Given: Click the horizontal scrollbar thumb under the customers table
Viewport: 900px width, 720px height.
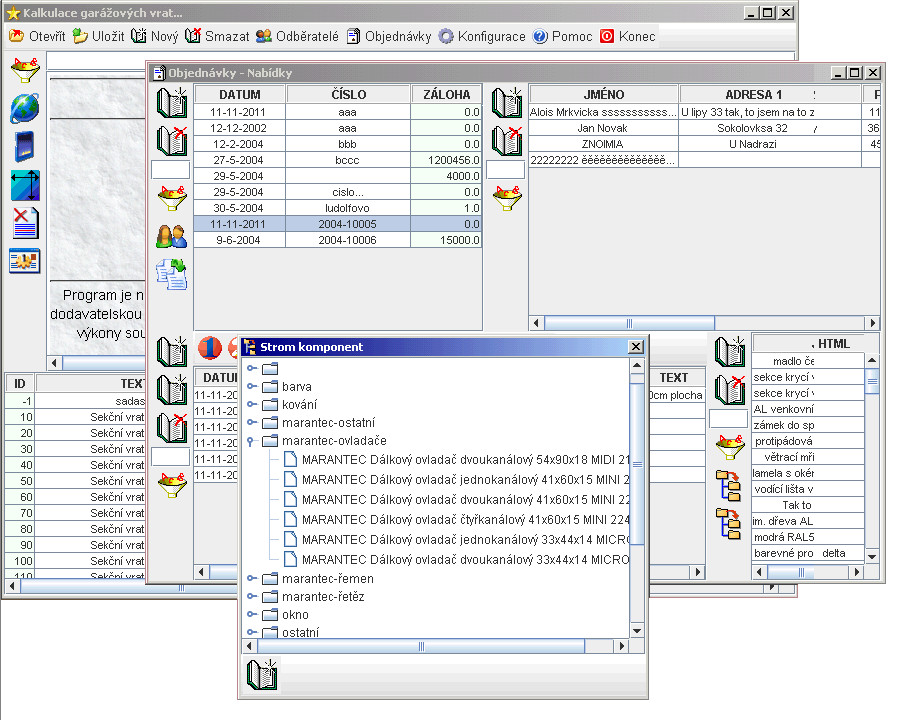Looking at the screenshot, I should click(x=629, y=323).
